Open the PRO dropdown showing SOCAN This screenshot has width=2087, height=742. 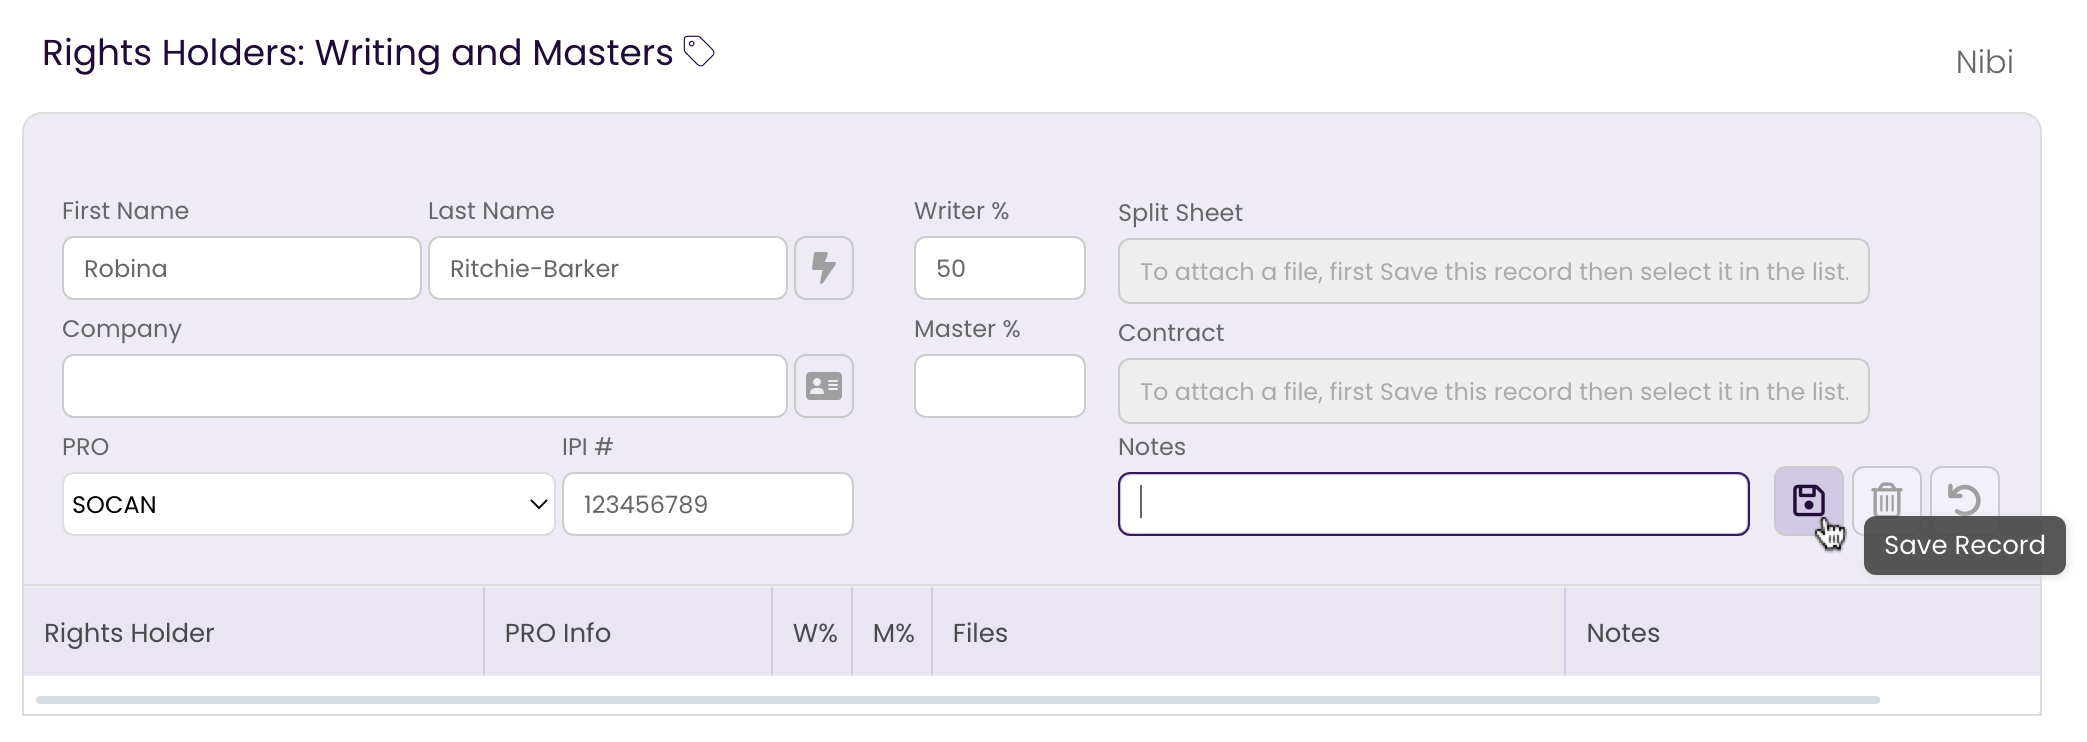click(x=308, y=504)
